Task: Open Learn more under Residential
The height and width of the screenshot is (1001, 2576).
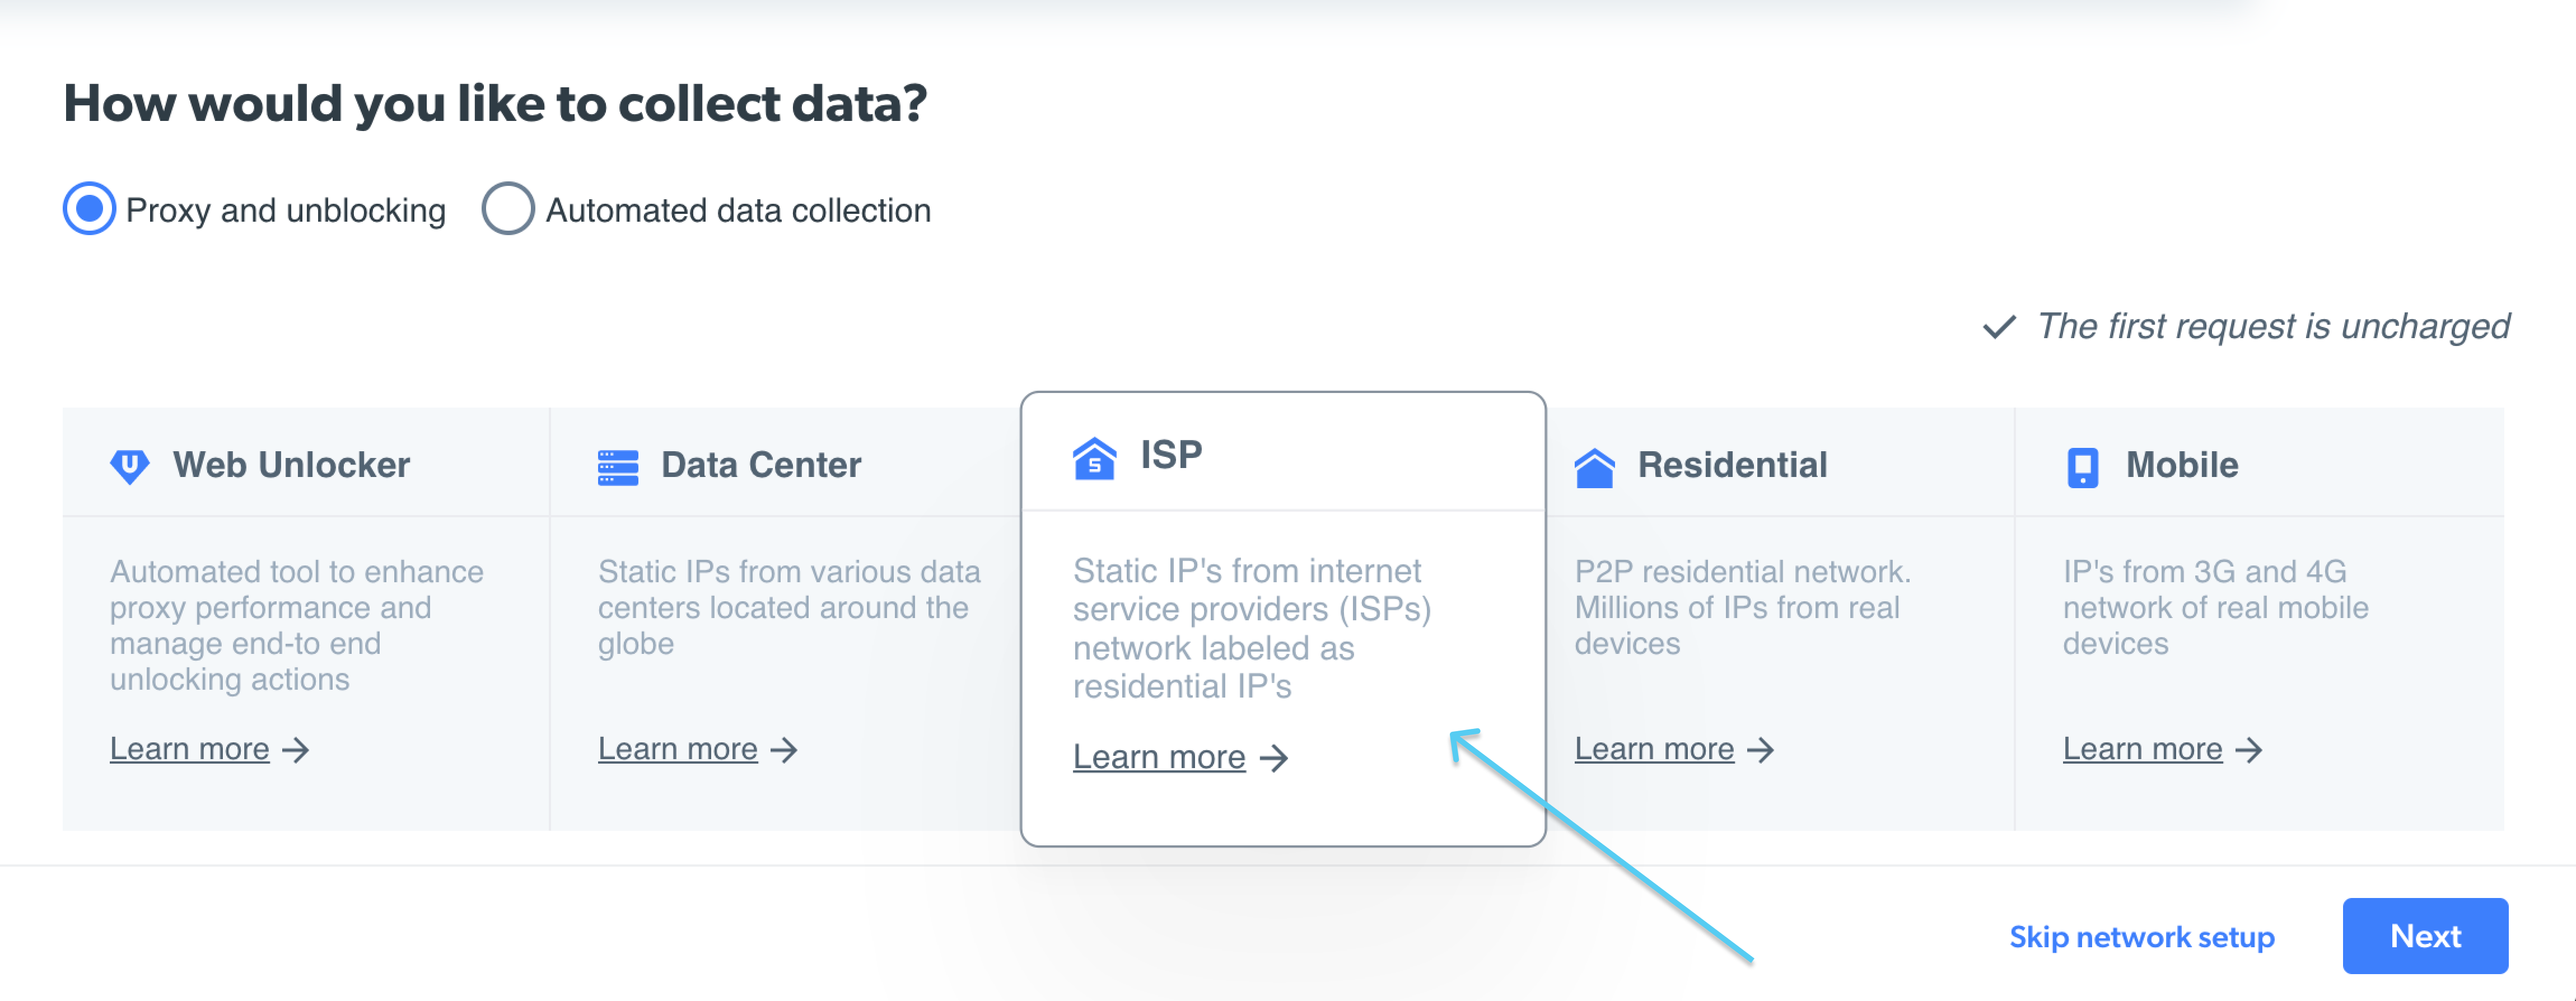Action: [1655, 749]
